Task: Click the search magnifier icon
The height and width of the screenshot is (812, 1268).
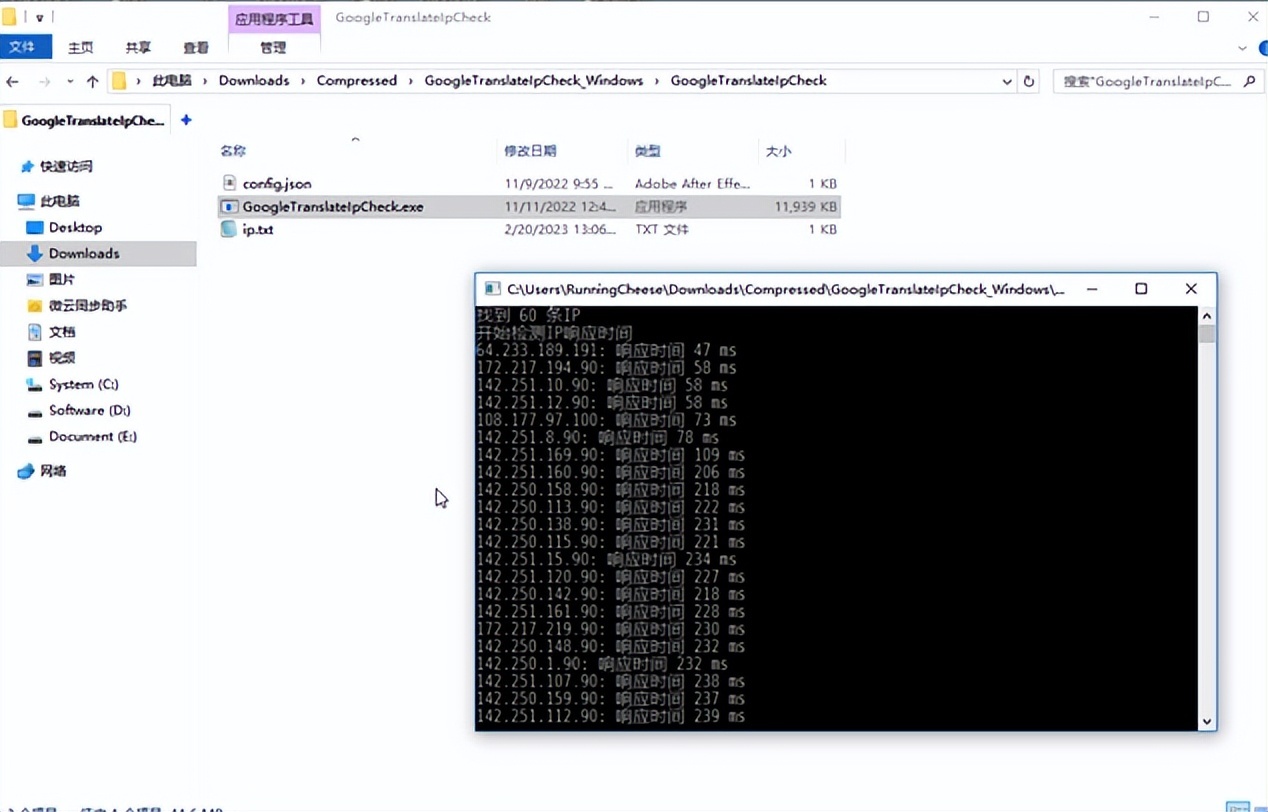Action: [1249, 82]
